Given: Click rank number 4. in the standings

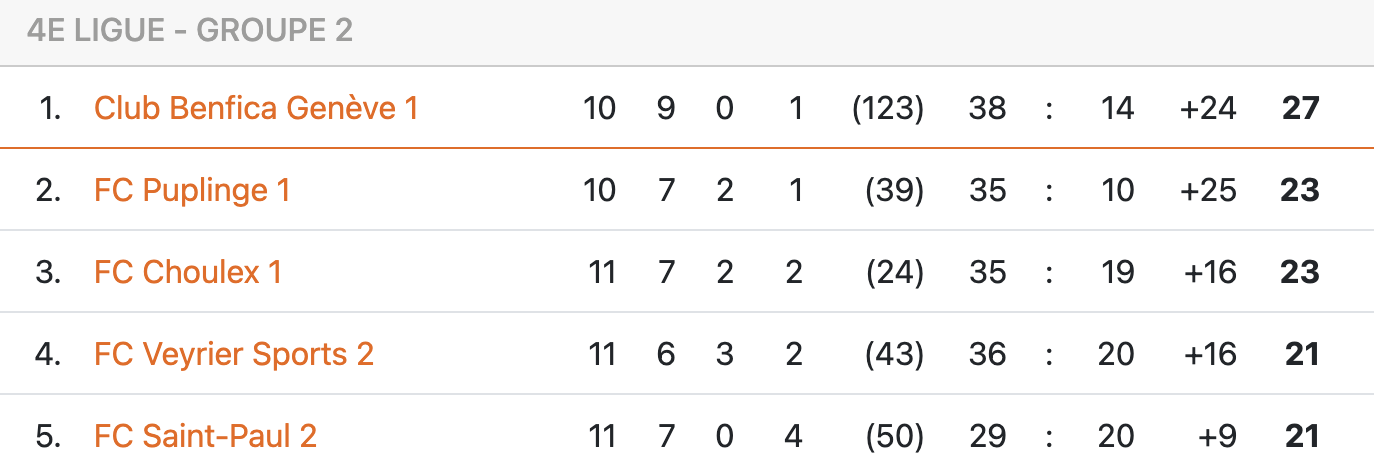Looking at the screenshot, I should point(48,354).
